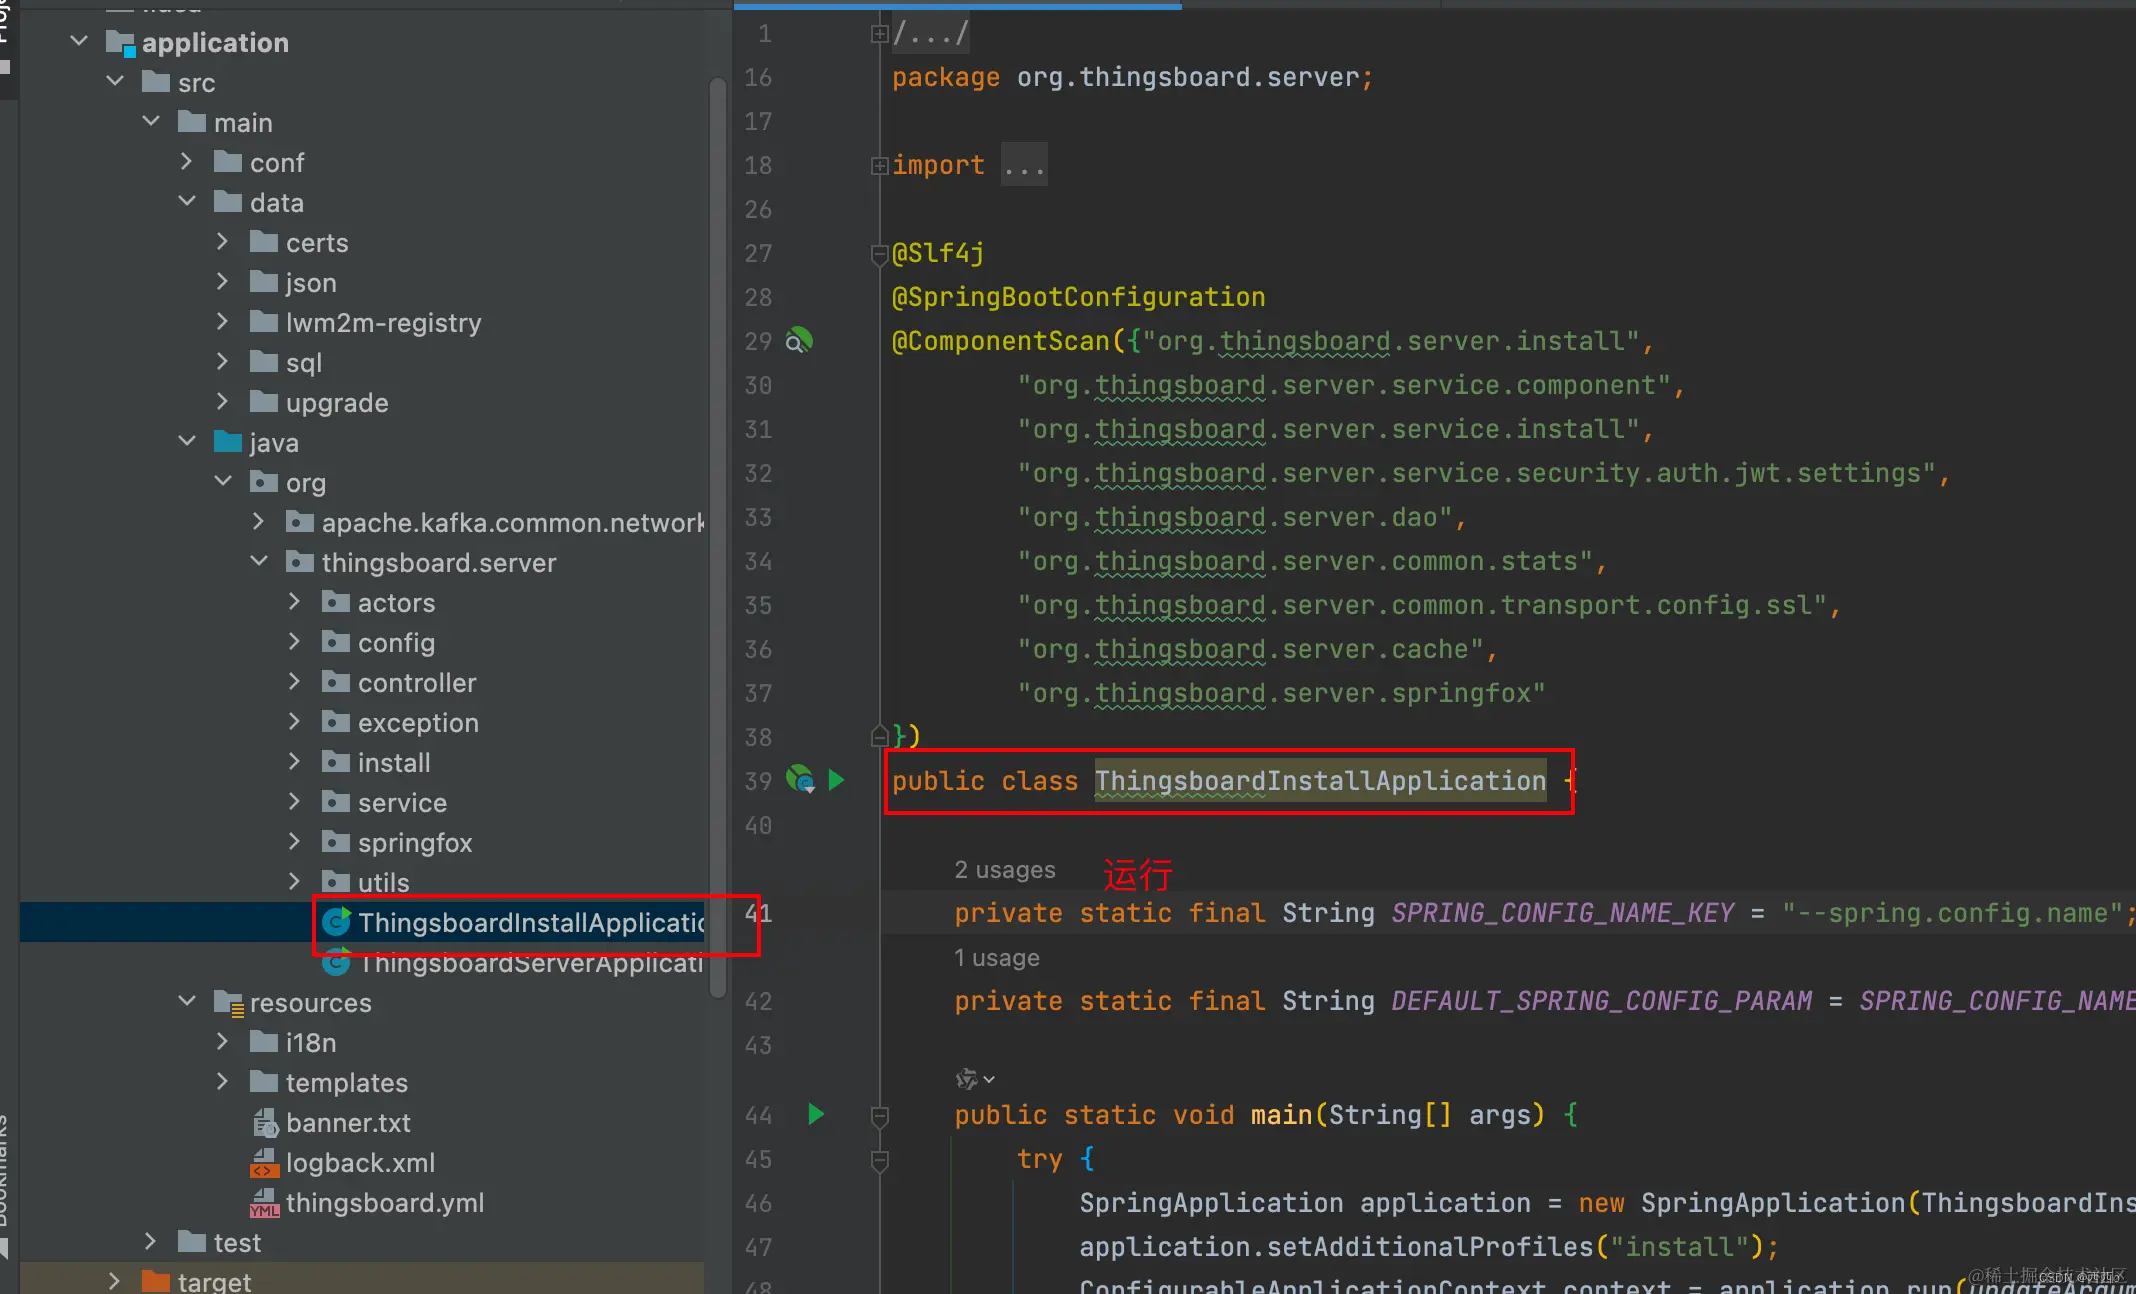Click the '1 usage' hint link
Viewport: 2136px width, 1294px height.
(x=996, y=958)
